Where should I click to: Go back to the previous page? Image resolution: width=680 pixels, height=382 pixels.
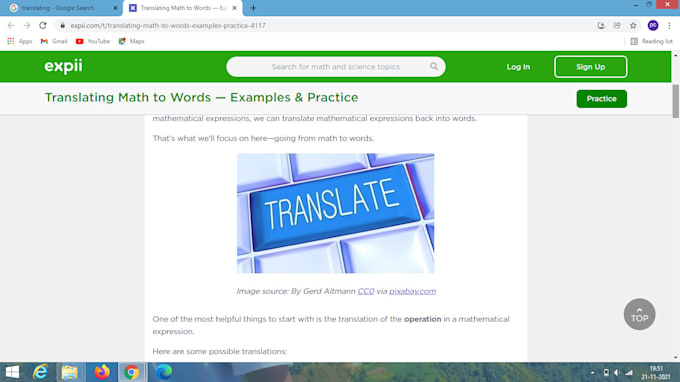pyautogui.click(x=11, y=26)
